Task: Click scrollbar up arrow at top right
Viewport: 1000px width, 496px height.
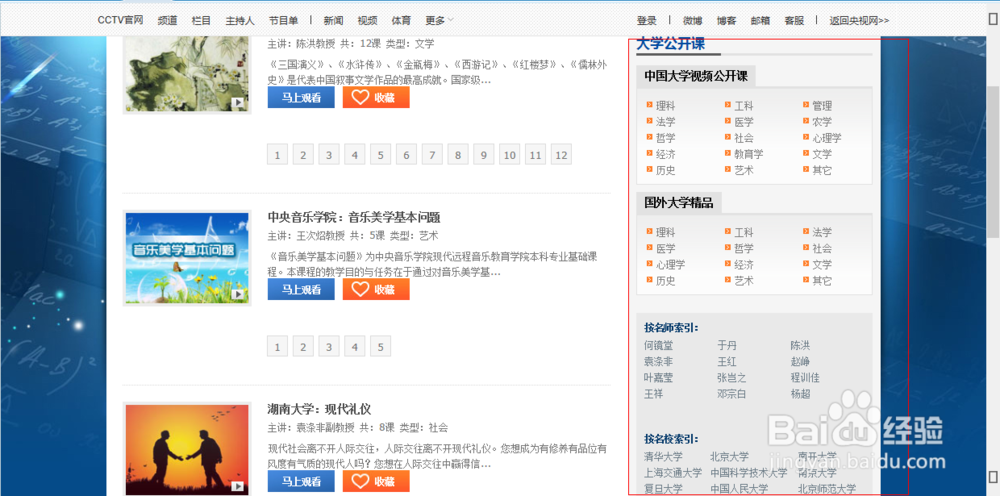Action: click(992, 19)
